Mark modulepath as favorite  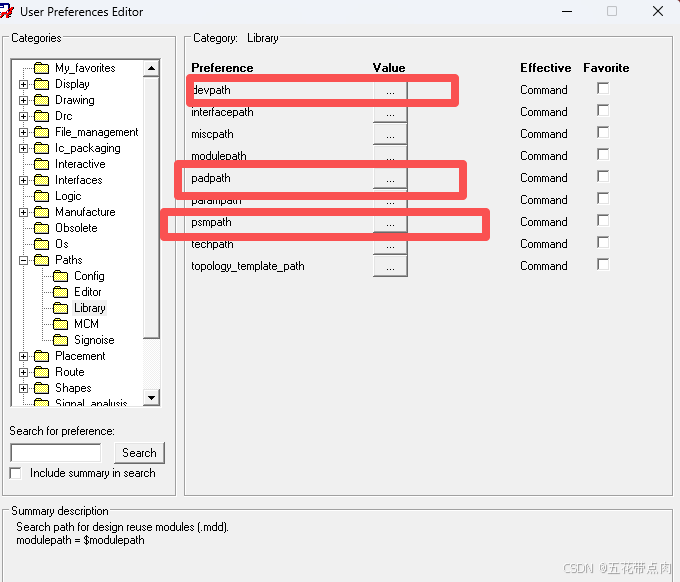[603, 154]
